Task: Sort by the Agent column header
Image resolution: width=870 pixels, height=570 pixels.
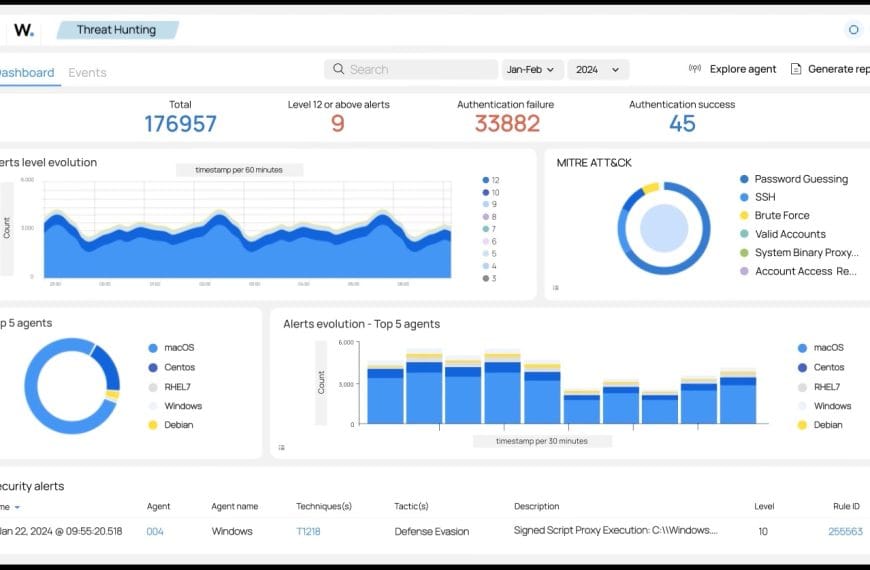Action: (x=158, y=506)
